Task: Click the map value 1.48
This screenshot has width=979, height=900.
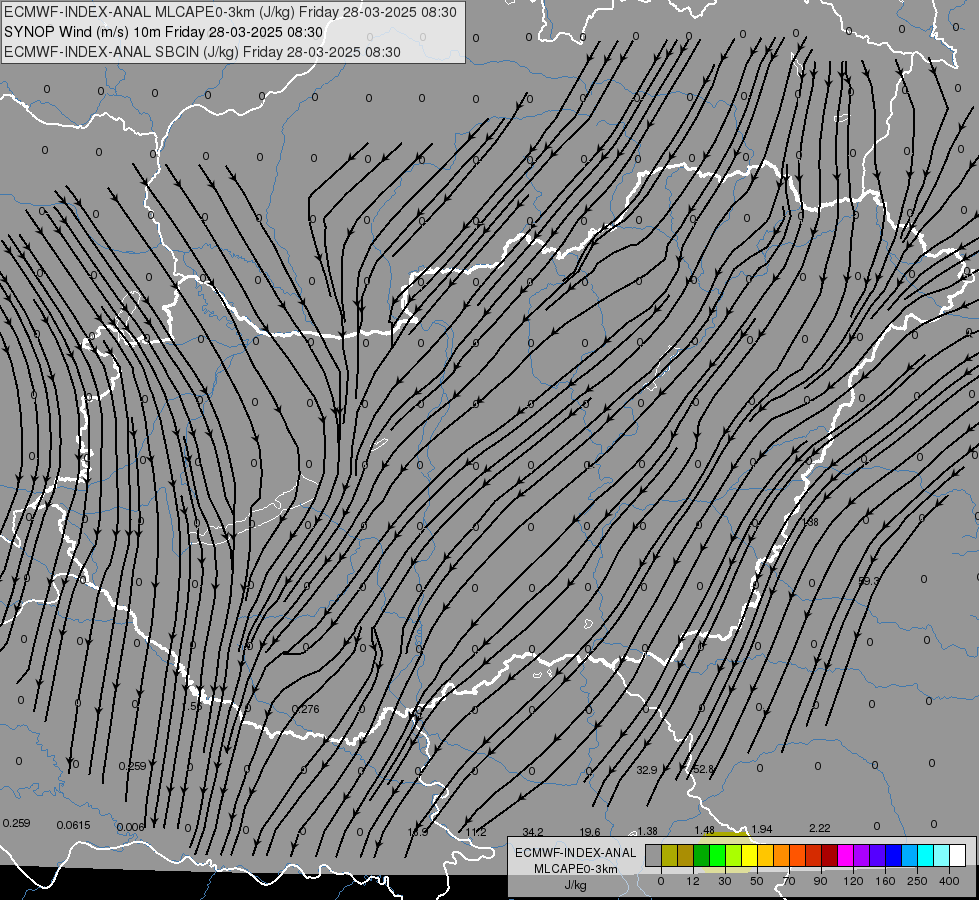Action: 704,830
